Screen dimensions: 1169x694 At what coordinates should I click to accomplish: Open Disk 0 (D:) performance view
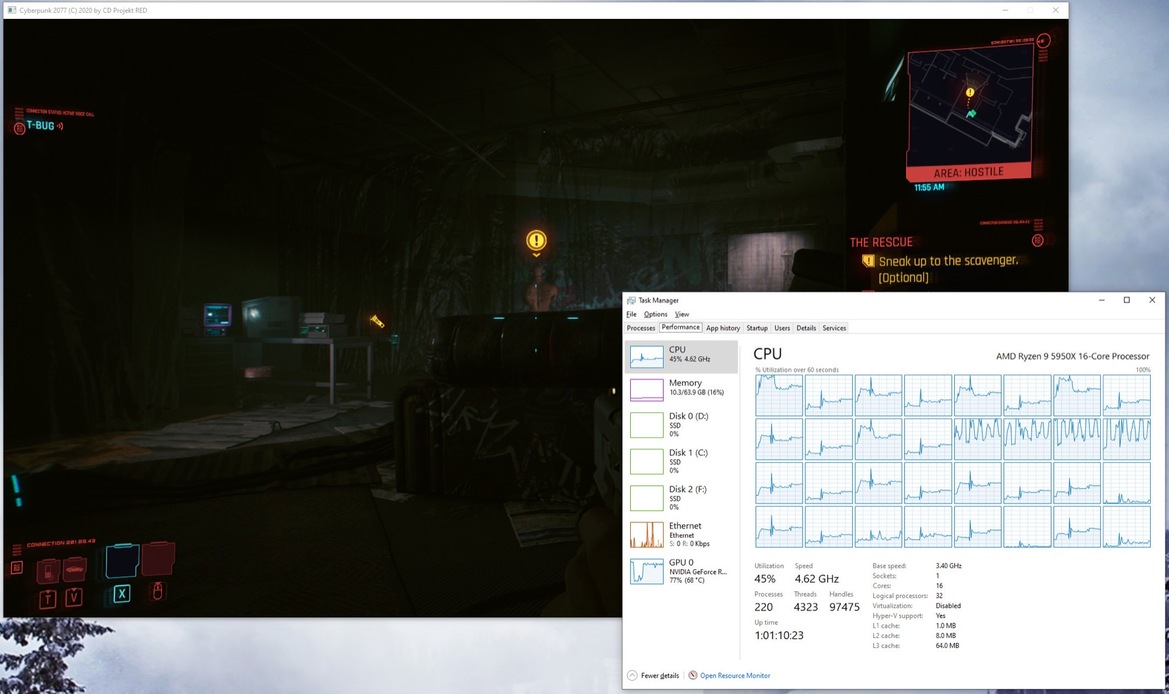(x=681, y=424)
